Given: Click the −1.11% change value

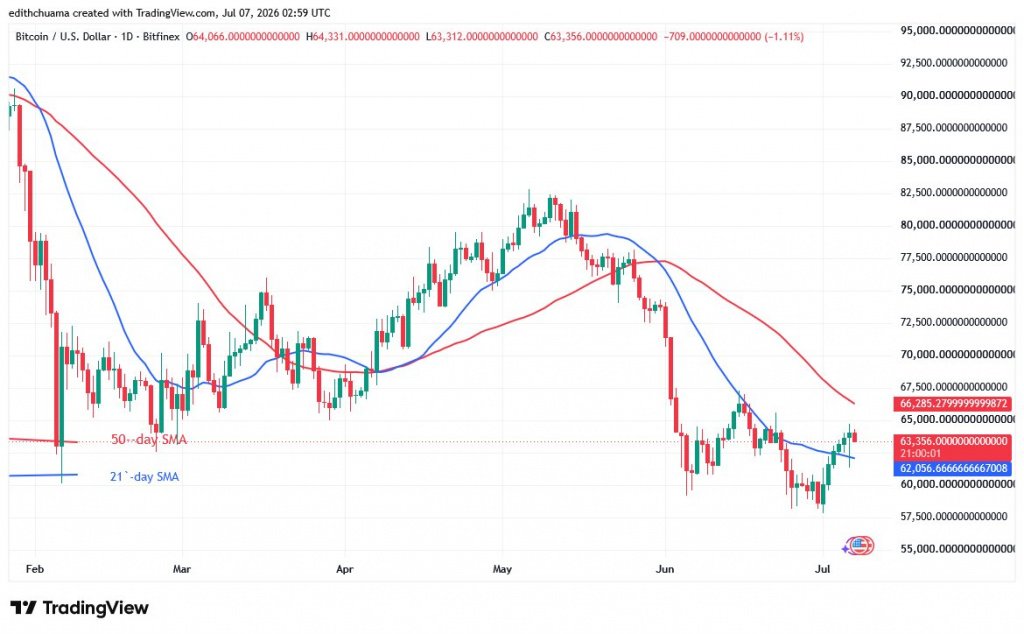Looking at the screenshot, I should 784,37.
